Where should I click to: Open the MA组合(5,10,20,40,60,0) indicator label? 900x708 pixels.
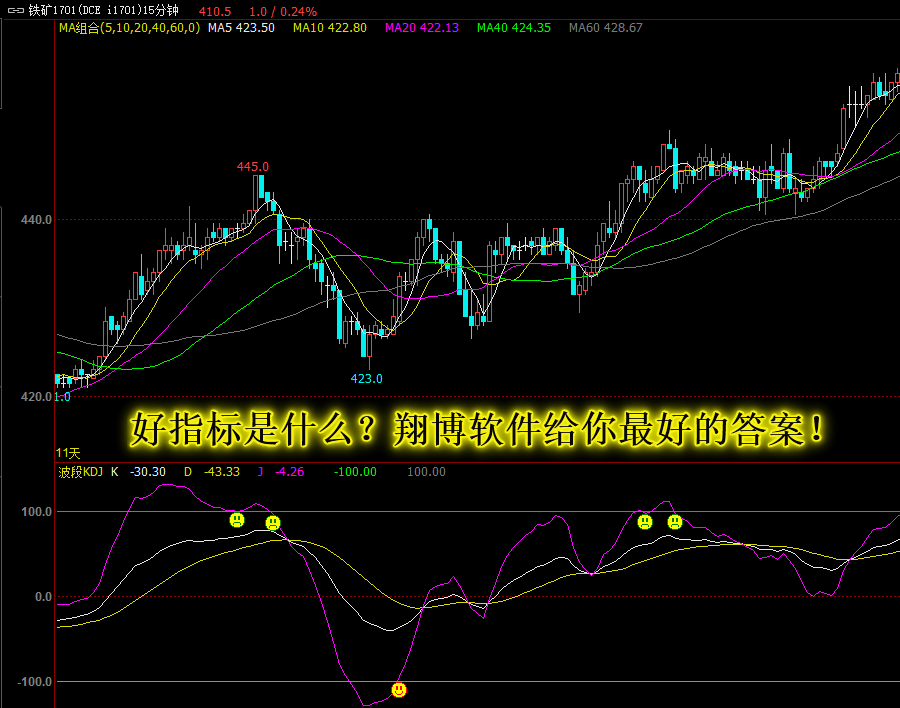tap(130, 28)
